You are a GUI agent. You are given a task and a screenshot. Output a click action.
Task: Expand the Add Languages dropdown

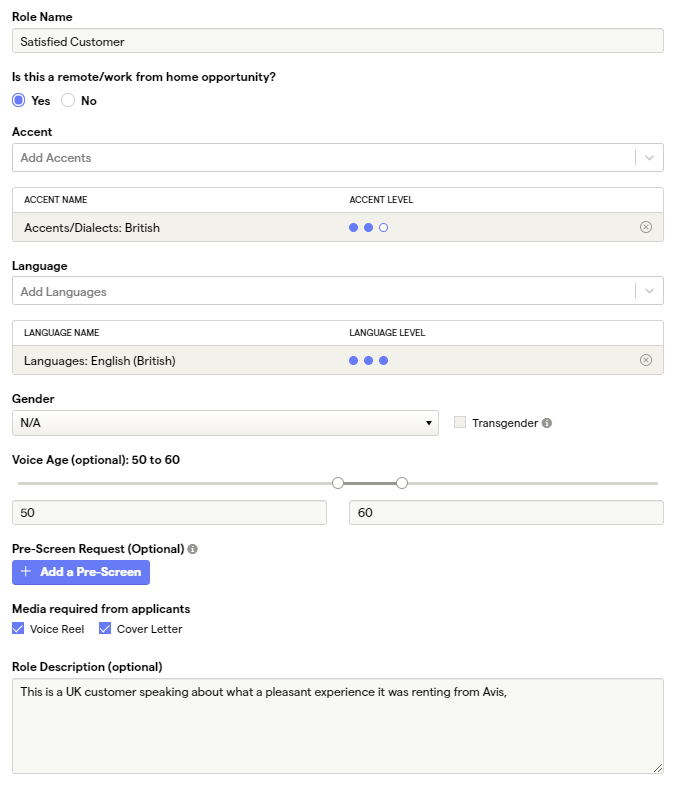(x=649, y=291)
